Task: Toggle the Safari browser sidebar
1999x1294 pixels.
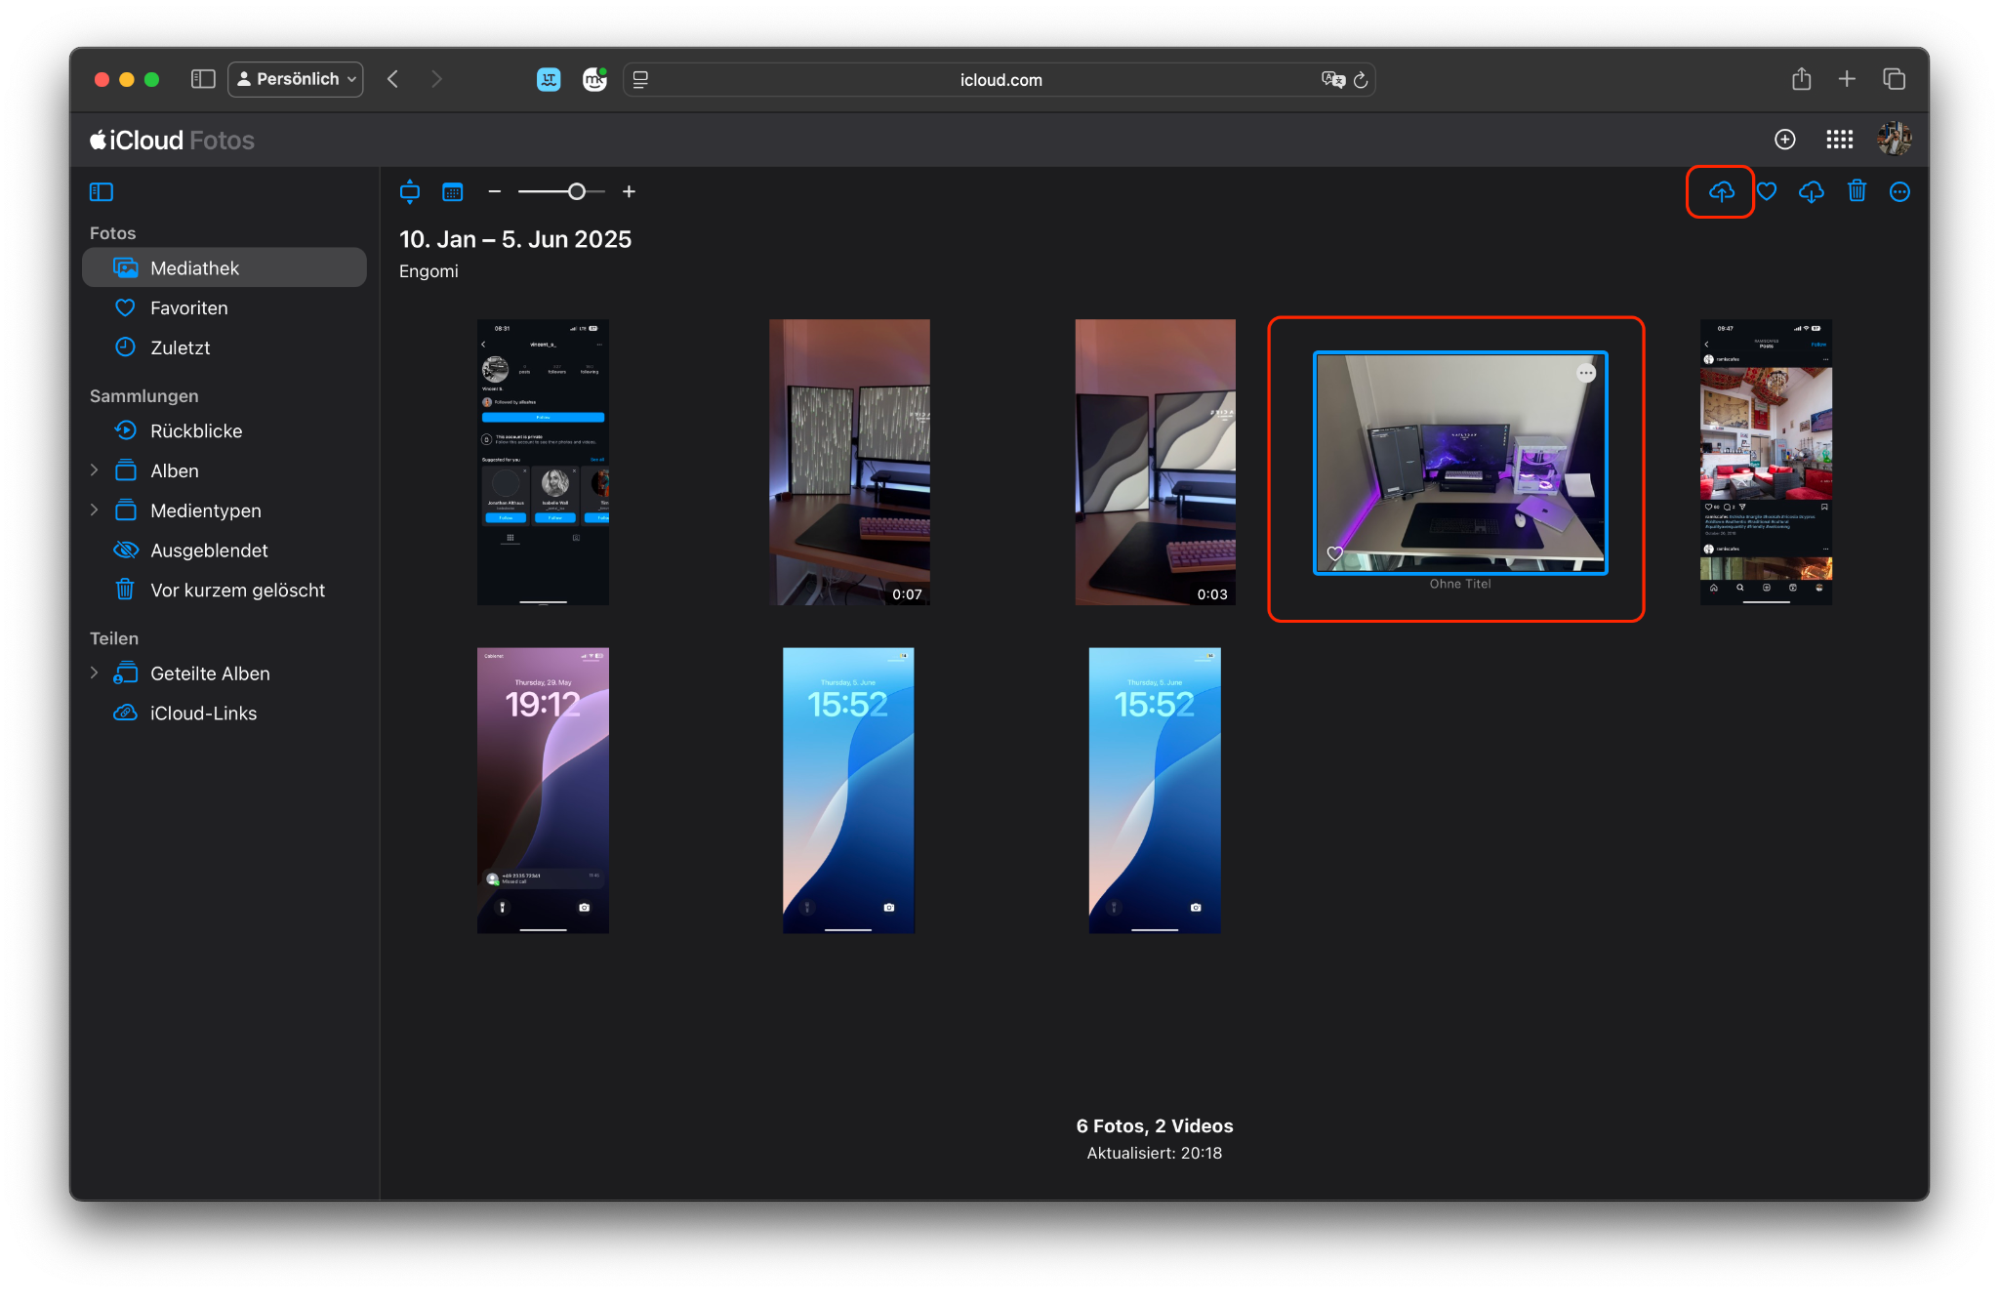Action: coord(203,79)
